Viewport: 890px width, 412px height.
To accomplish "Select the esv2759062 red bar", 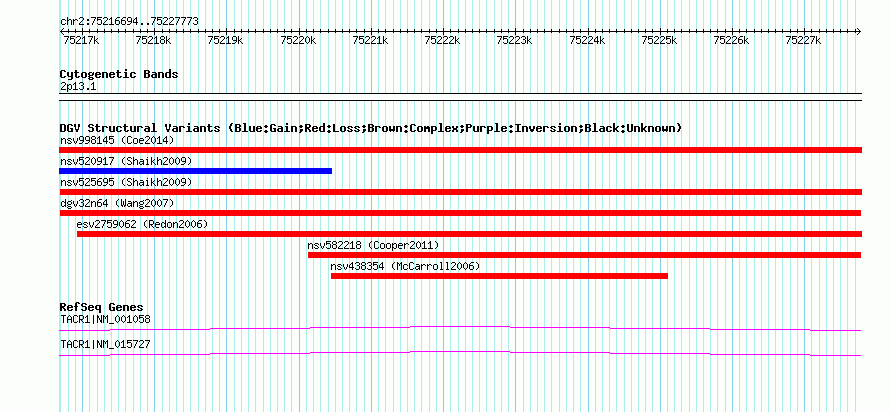I will pyautogui.click(x=469, y=234).
